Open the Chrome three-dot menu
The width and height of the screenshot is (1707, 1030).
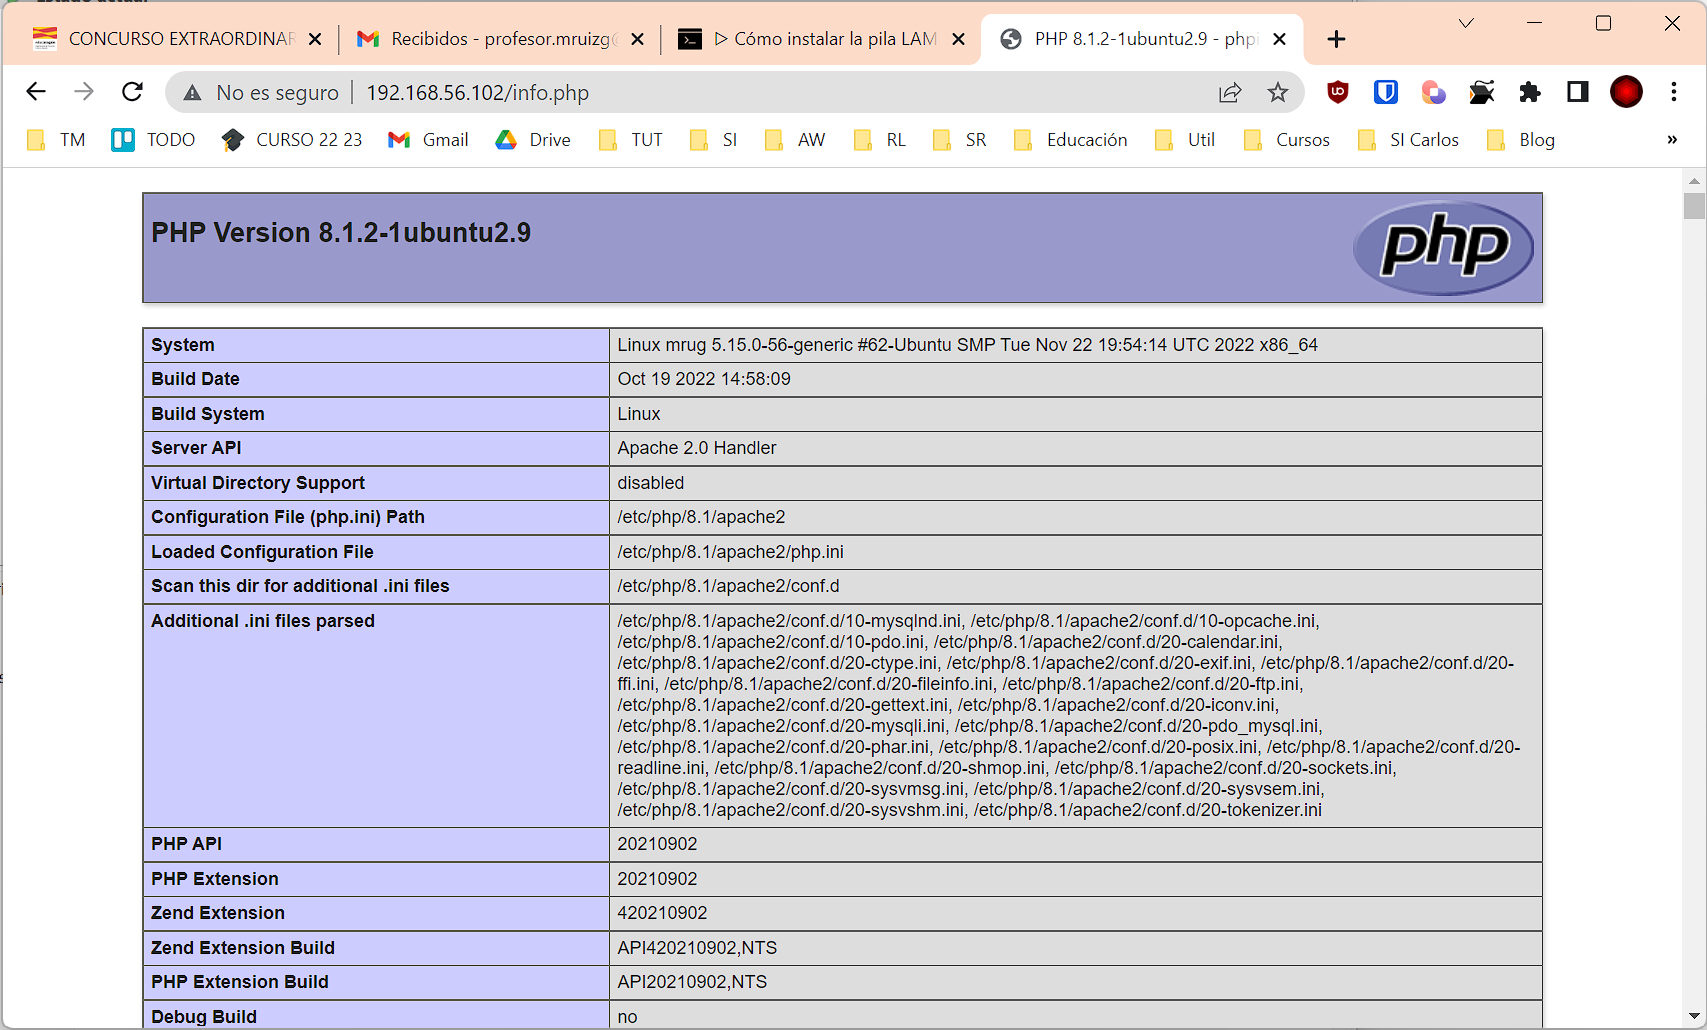[x=1674, y=92]
